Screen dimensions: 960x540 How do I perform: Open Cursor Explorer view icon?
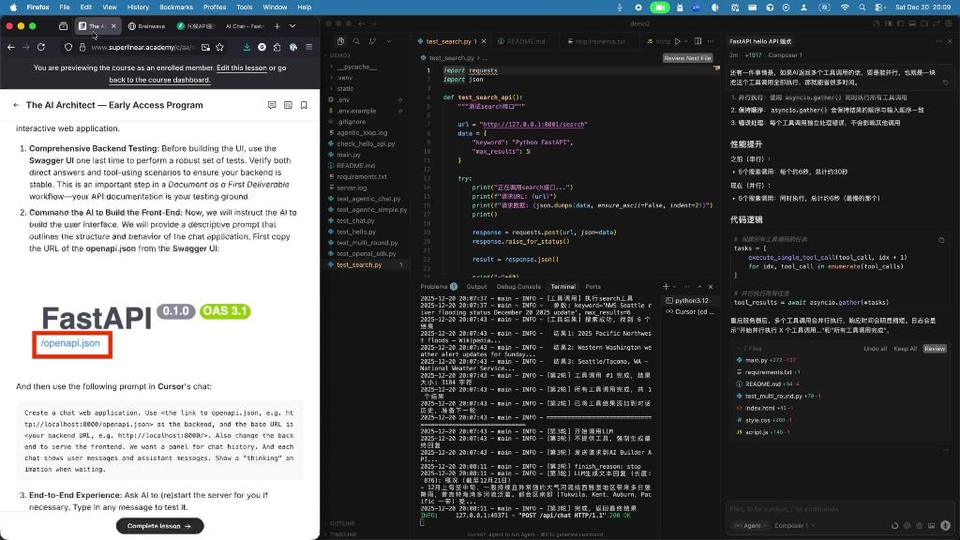pos(340,41)
